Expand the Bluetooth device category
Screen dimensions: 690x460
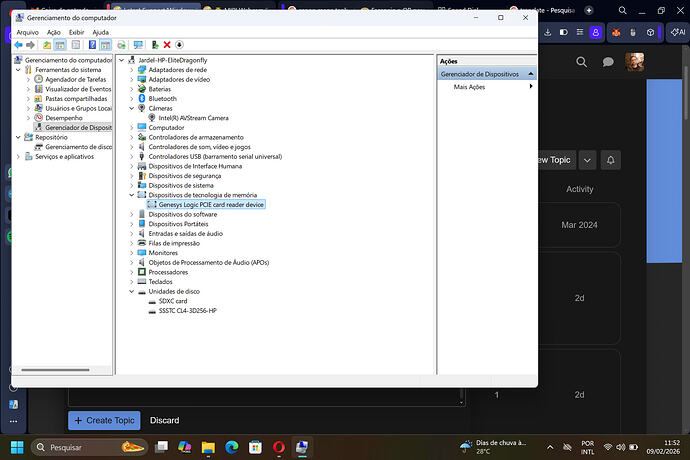131,99
